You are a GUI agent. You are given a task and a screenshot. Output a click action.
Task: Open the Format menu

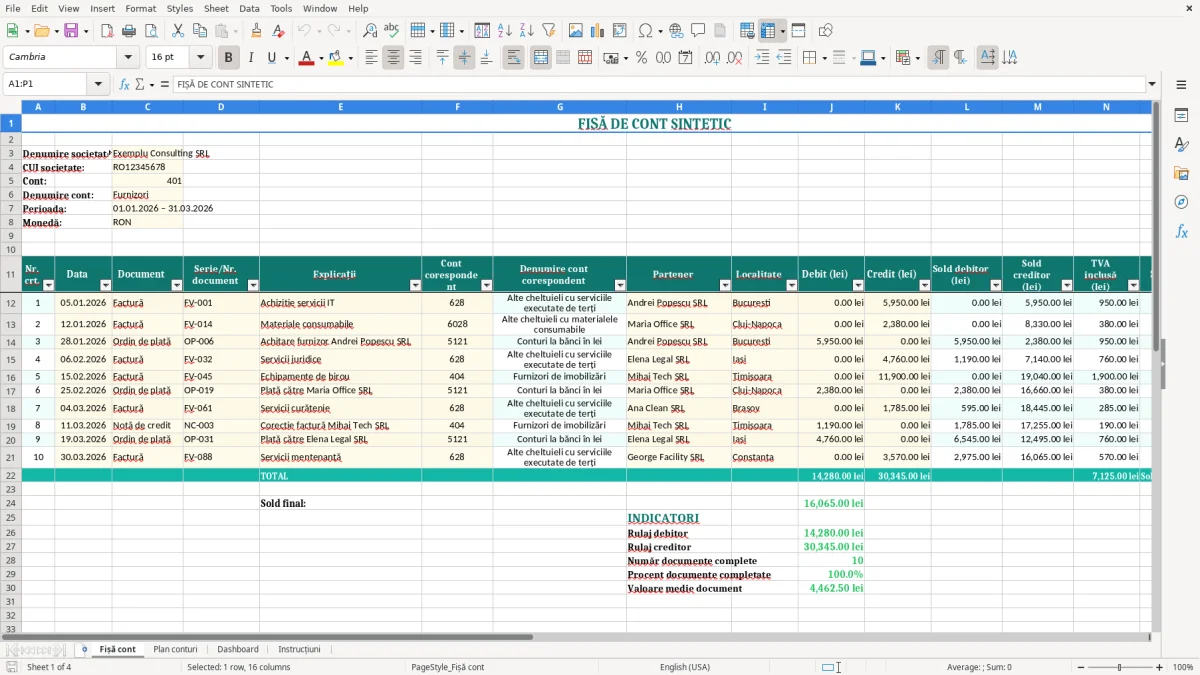coord(140,8)
